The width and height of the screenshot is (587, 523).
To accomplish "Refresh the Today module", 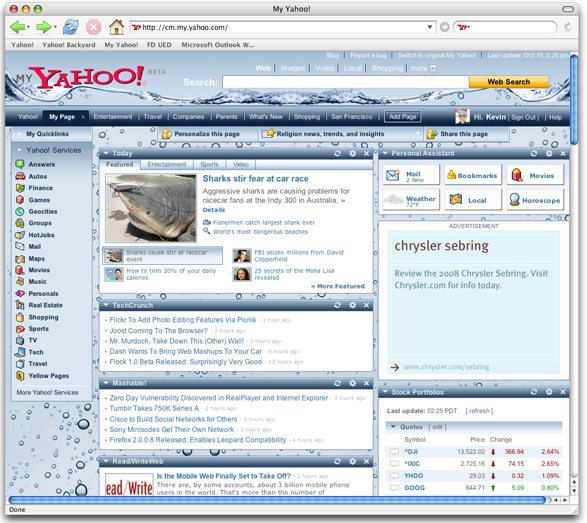I will [337, 153].
